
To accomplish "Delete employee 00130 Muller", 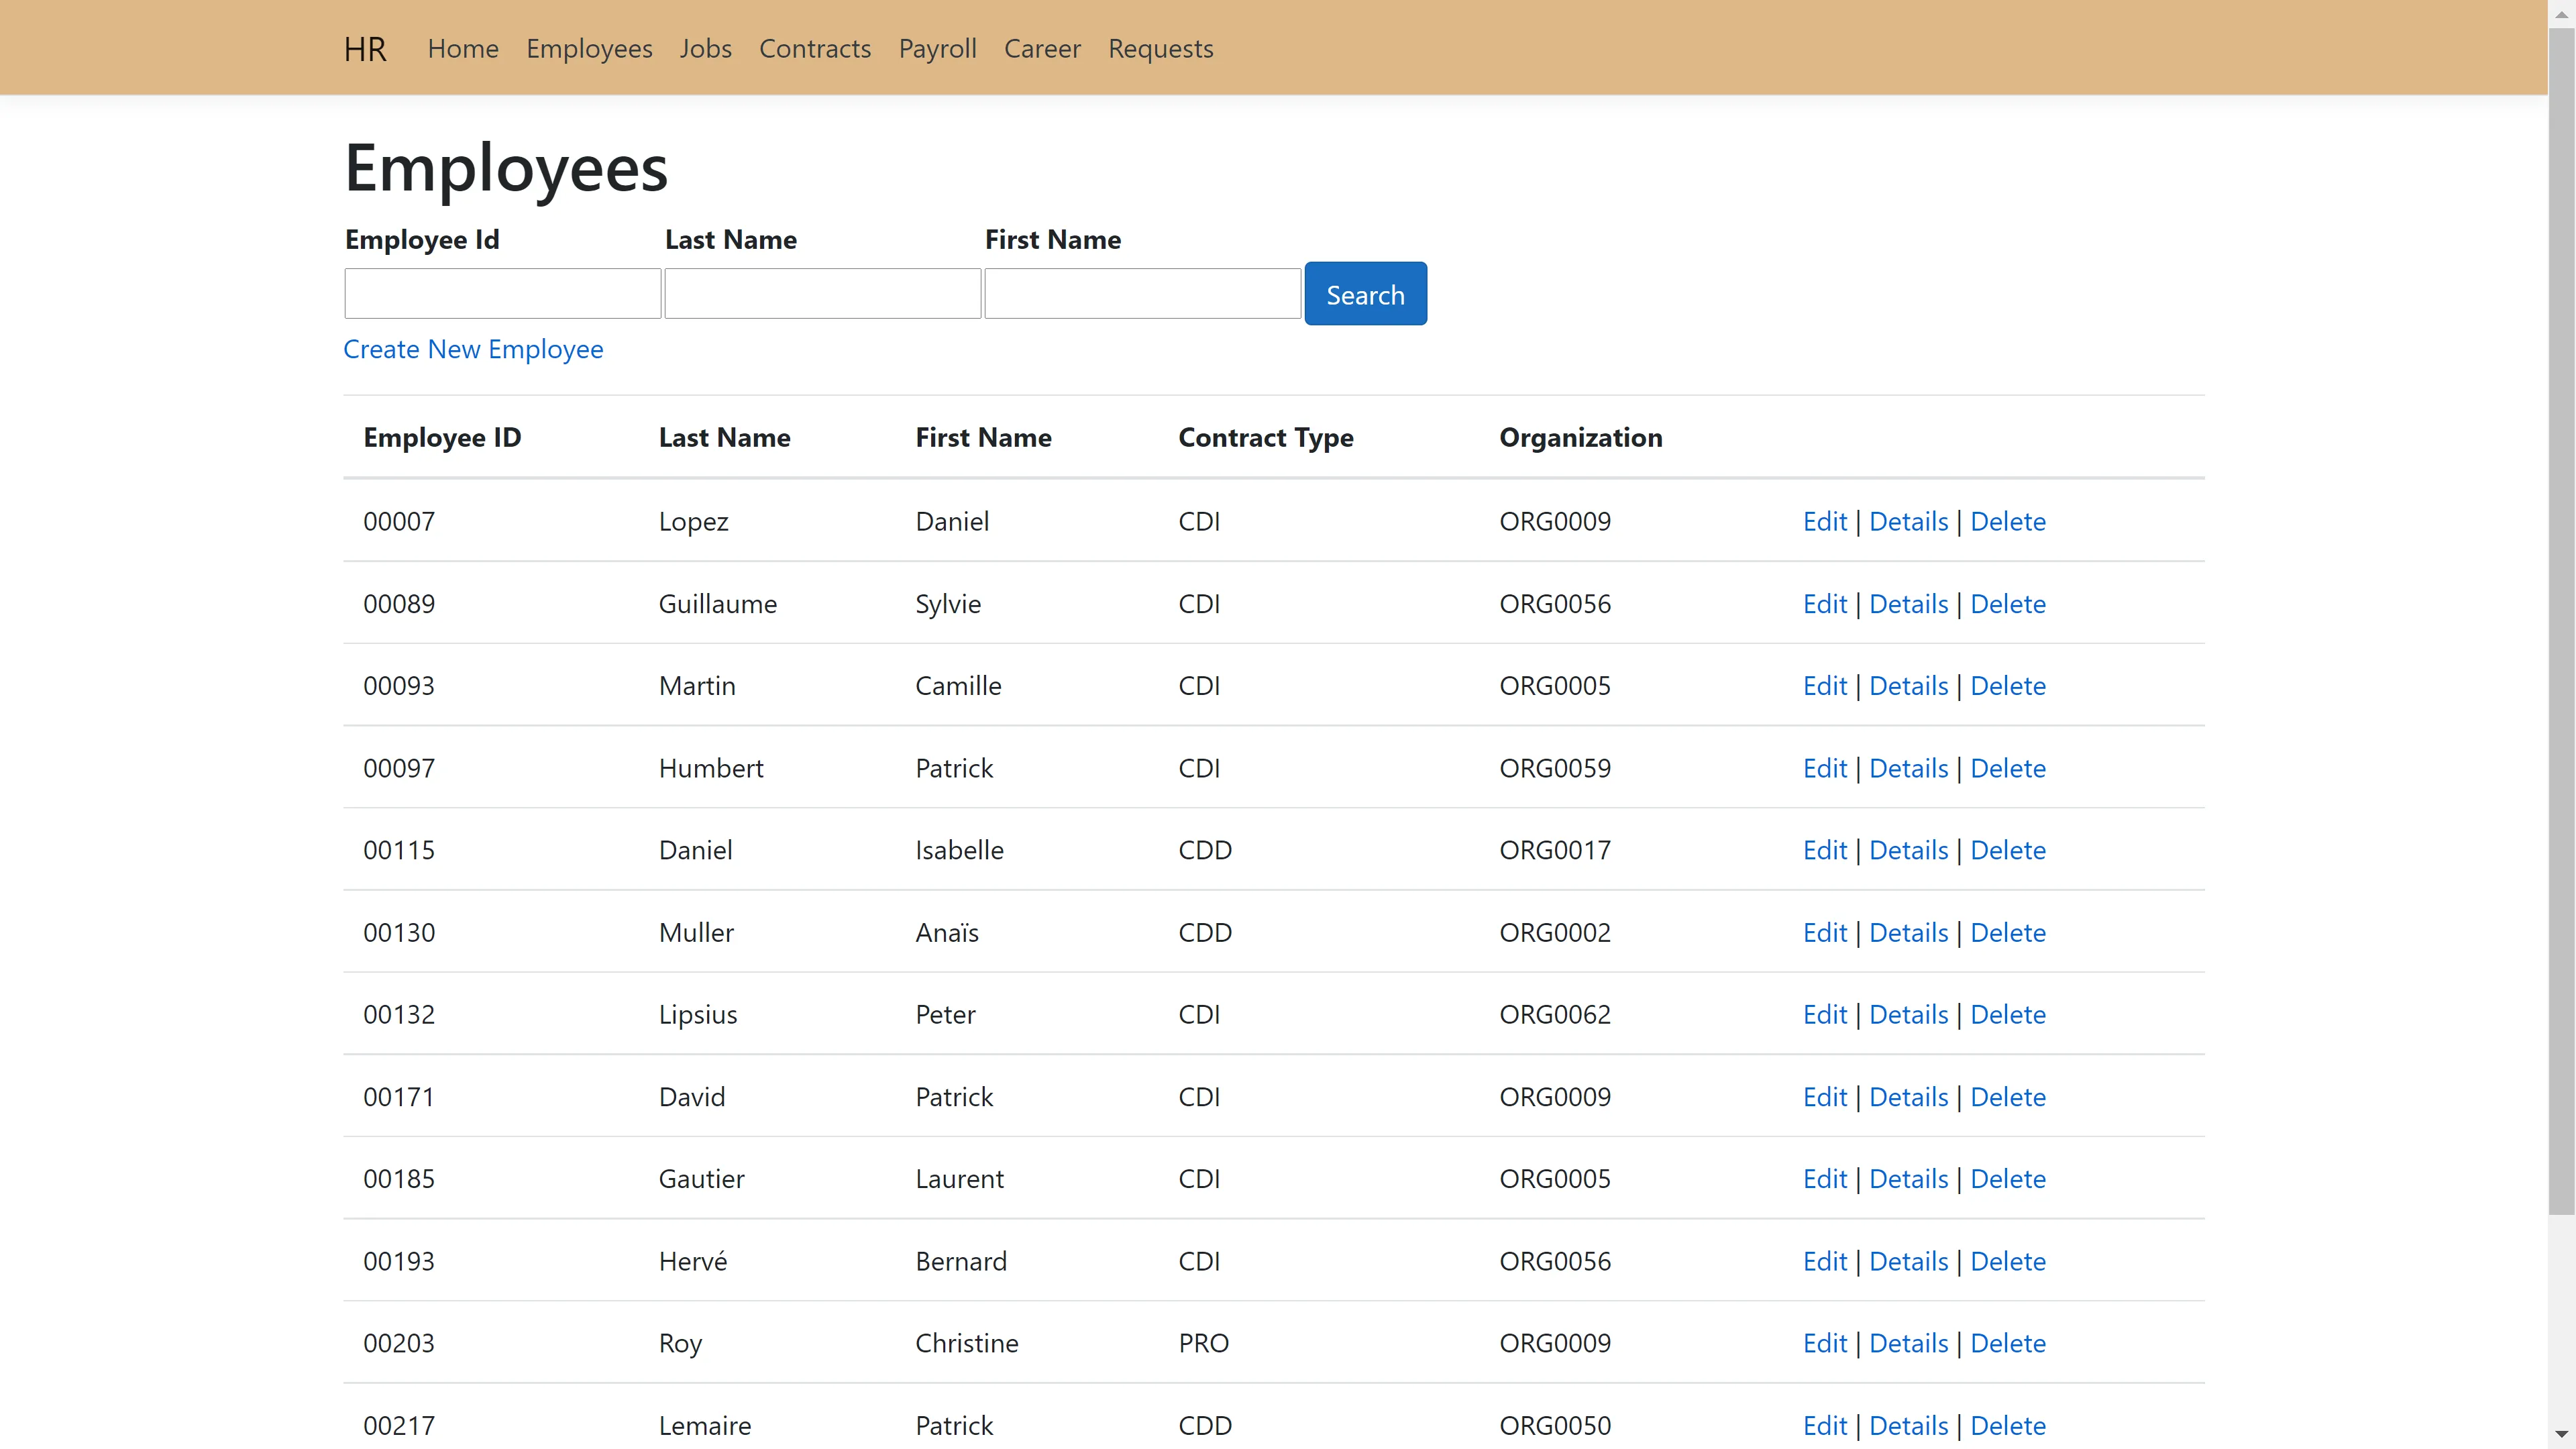I will 2007,932.
